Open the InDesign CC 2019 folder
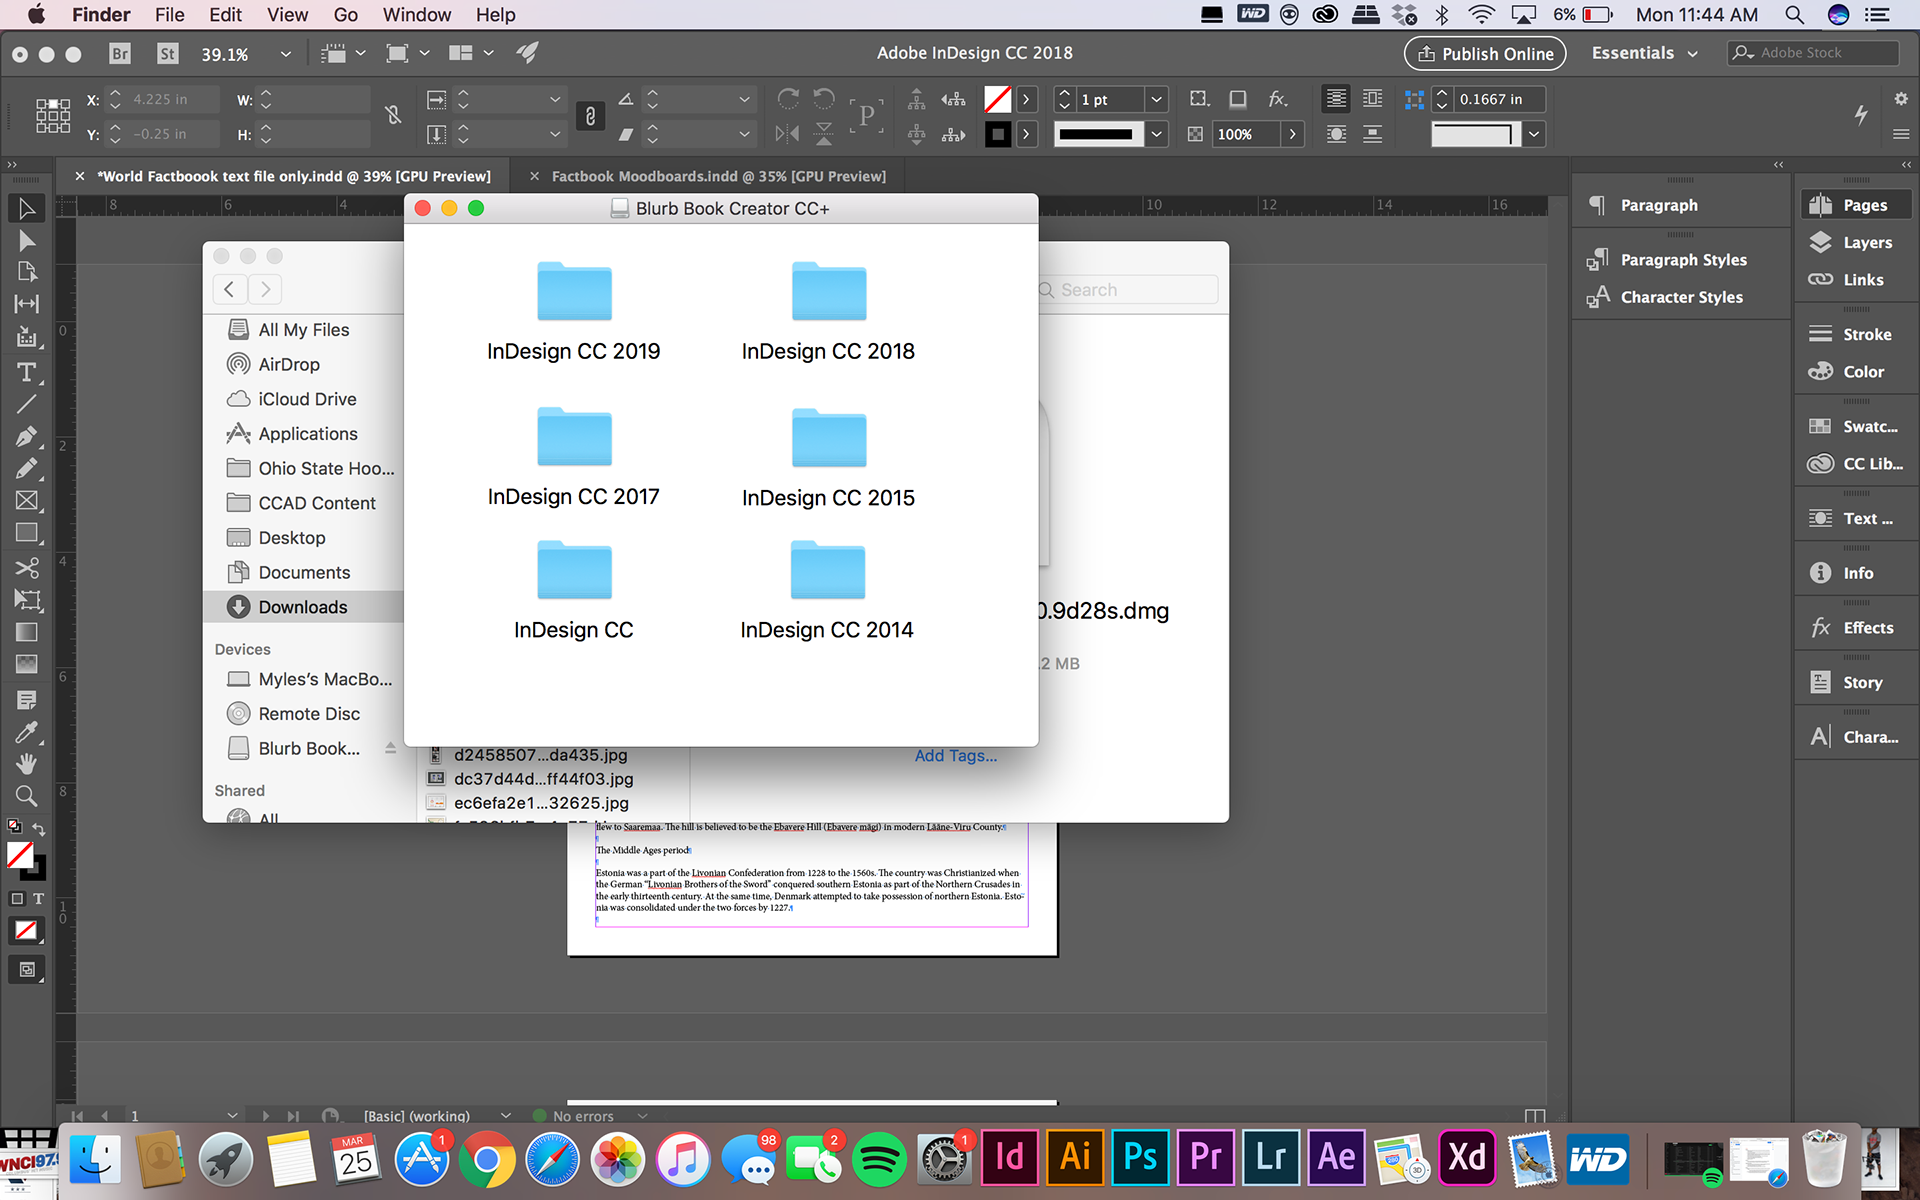Viewport: 1920px width, 1200px height. (x=574, y=312)
